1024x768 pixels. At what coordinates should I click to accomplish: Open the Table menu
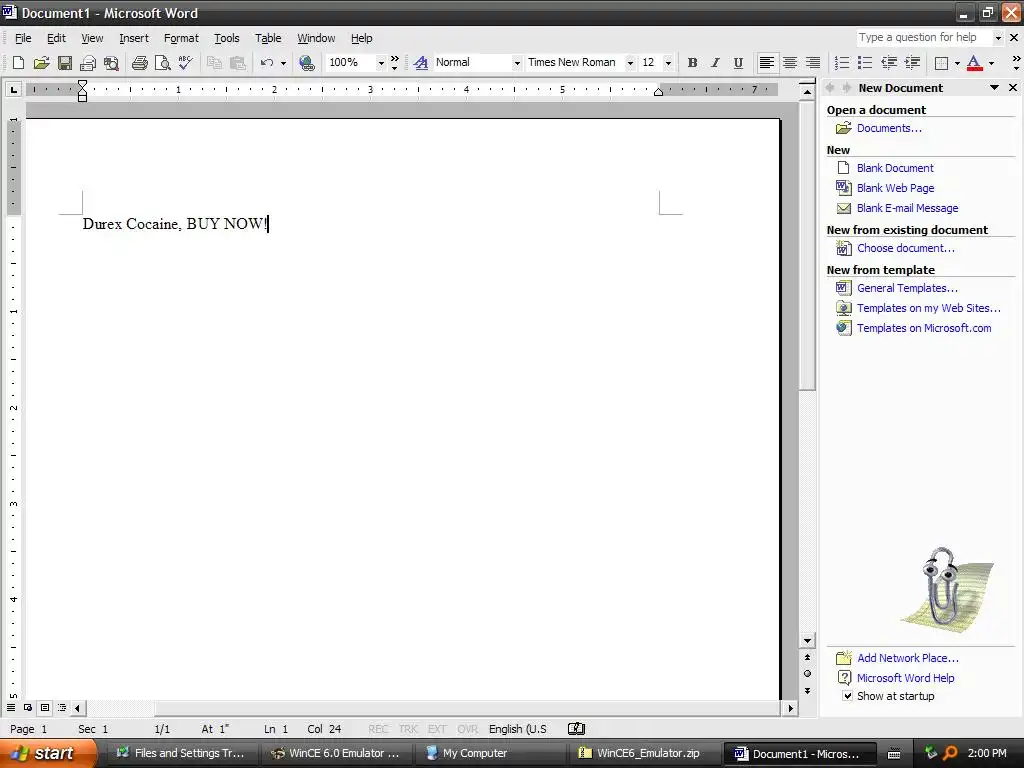(x=268, y=38)
